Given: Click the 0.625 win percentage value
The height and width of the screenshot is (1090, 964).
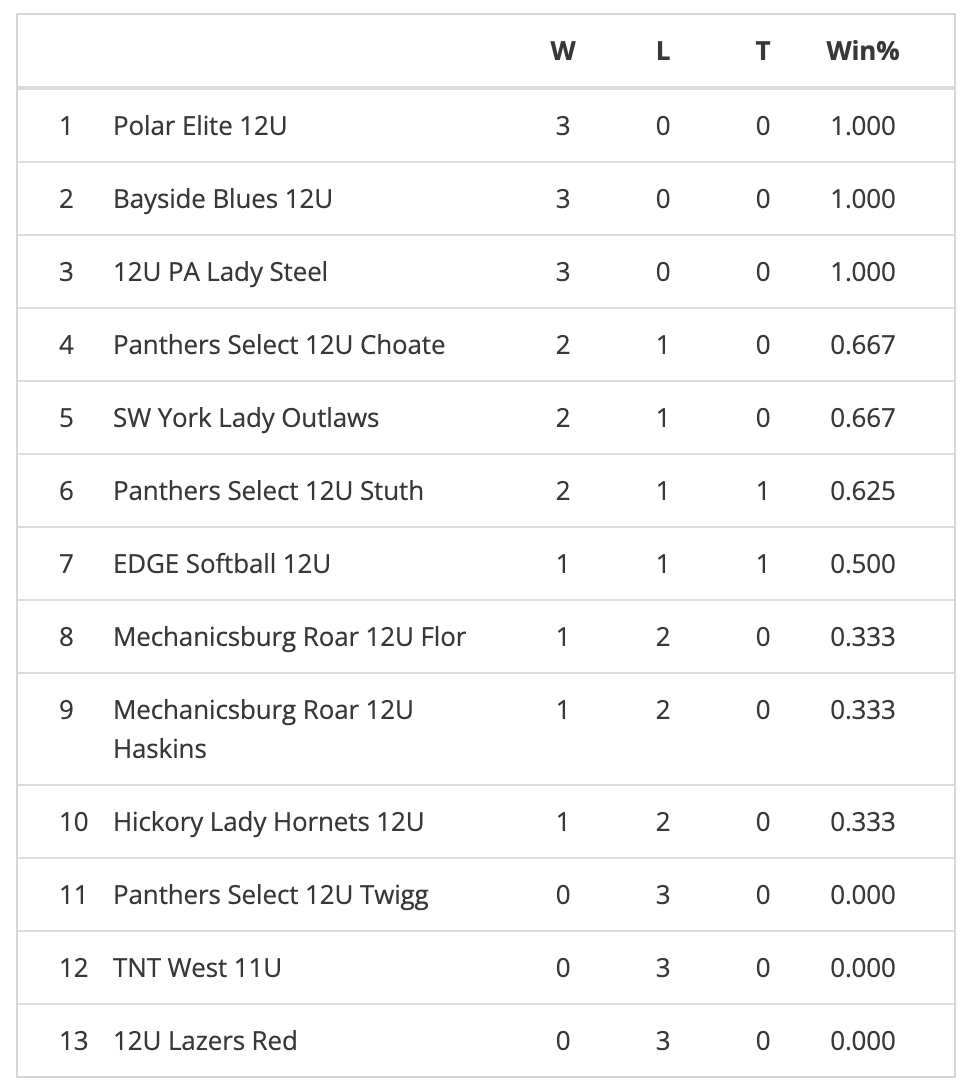Looking at the screenshot, I should click(x=862, y=491).
